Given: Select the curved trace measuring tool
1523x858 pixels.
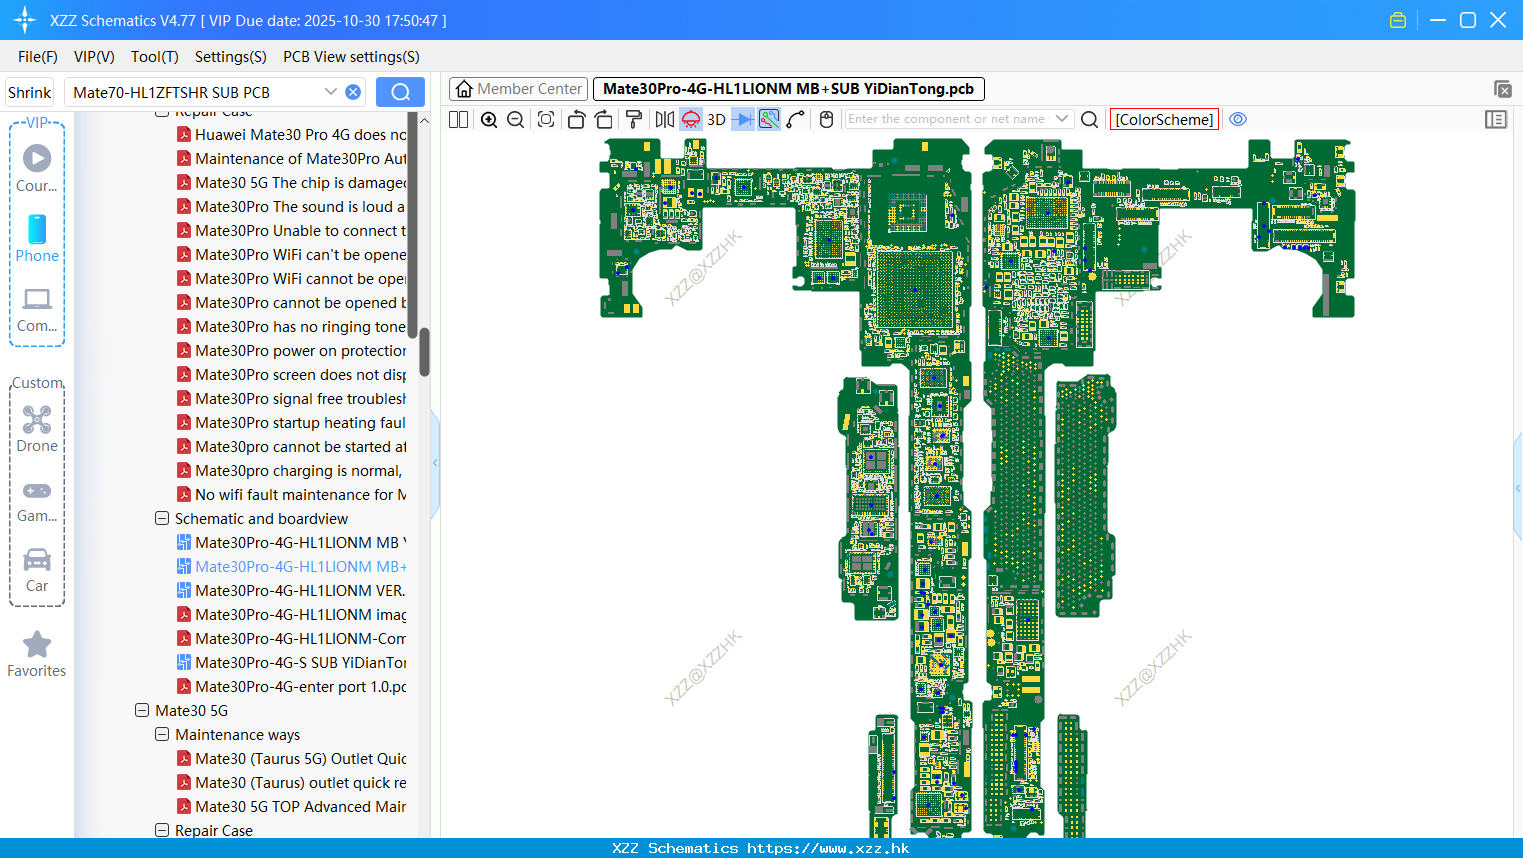Looking at the screenshot, I should tap(793, 118).
